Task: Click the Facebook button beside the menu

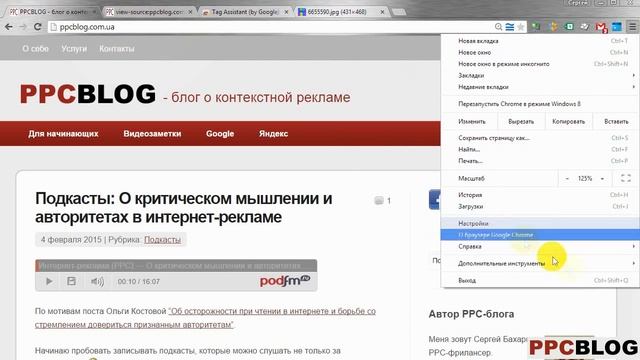Action: [434, 200]
